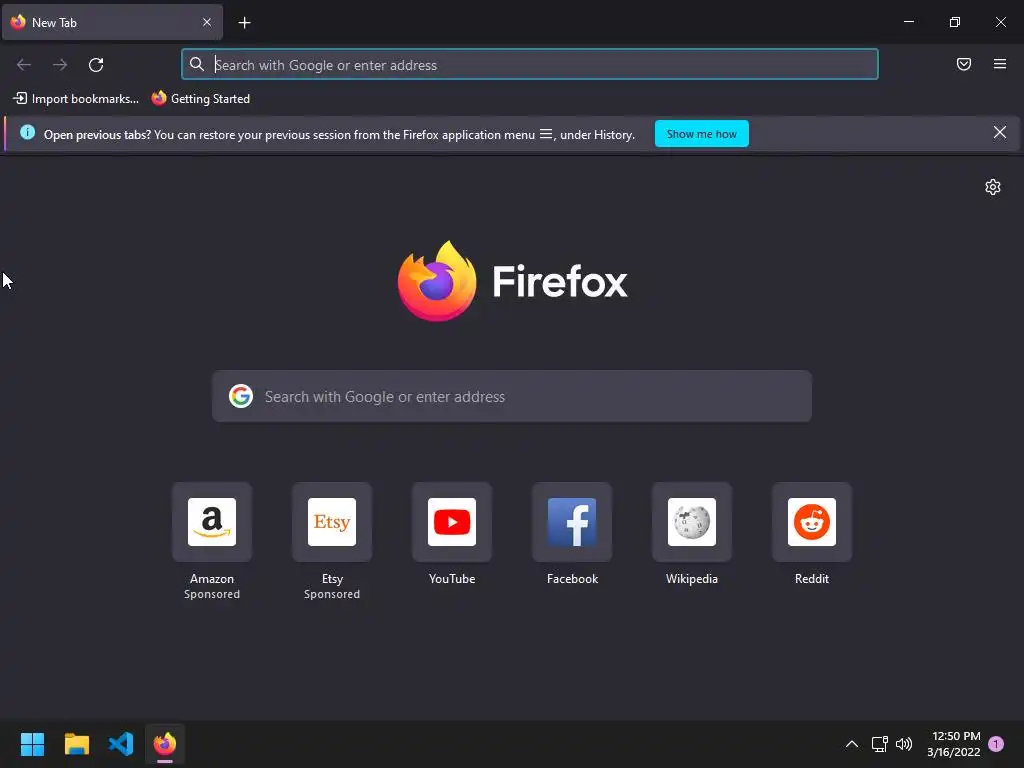This screenshot has width=1024, height=768.
Task: Dismiss the previous tabs notification bar
Action: [1000, 133]
